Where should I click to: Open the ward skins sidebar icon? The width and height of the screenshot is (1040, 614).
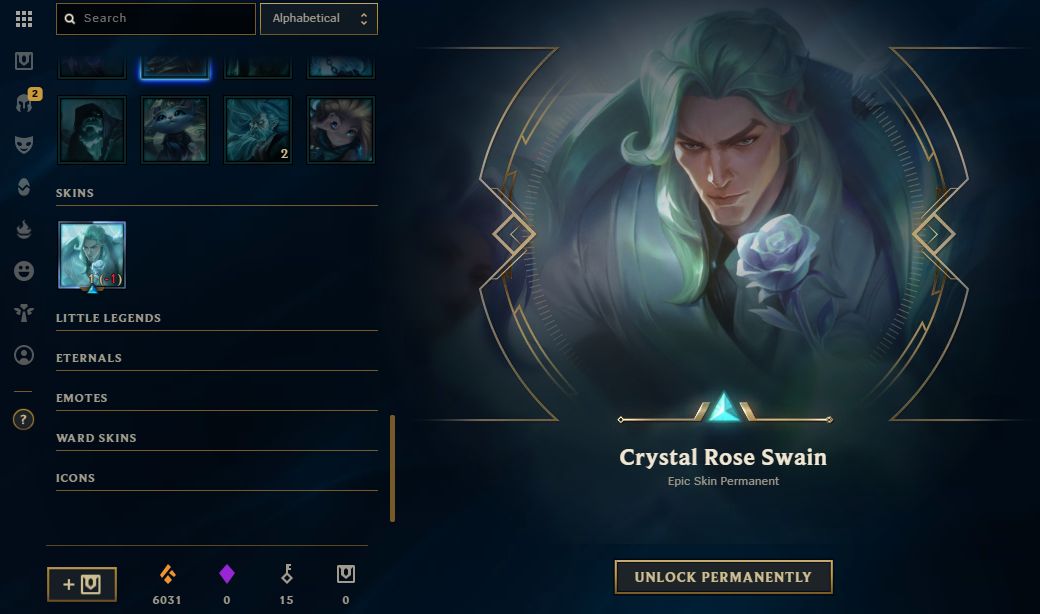click(x=24, y=312)
